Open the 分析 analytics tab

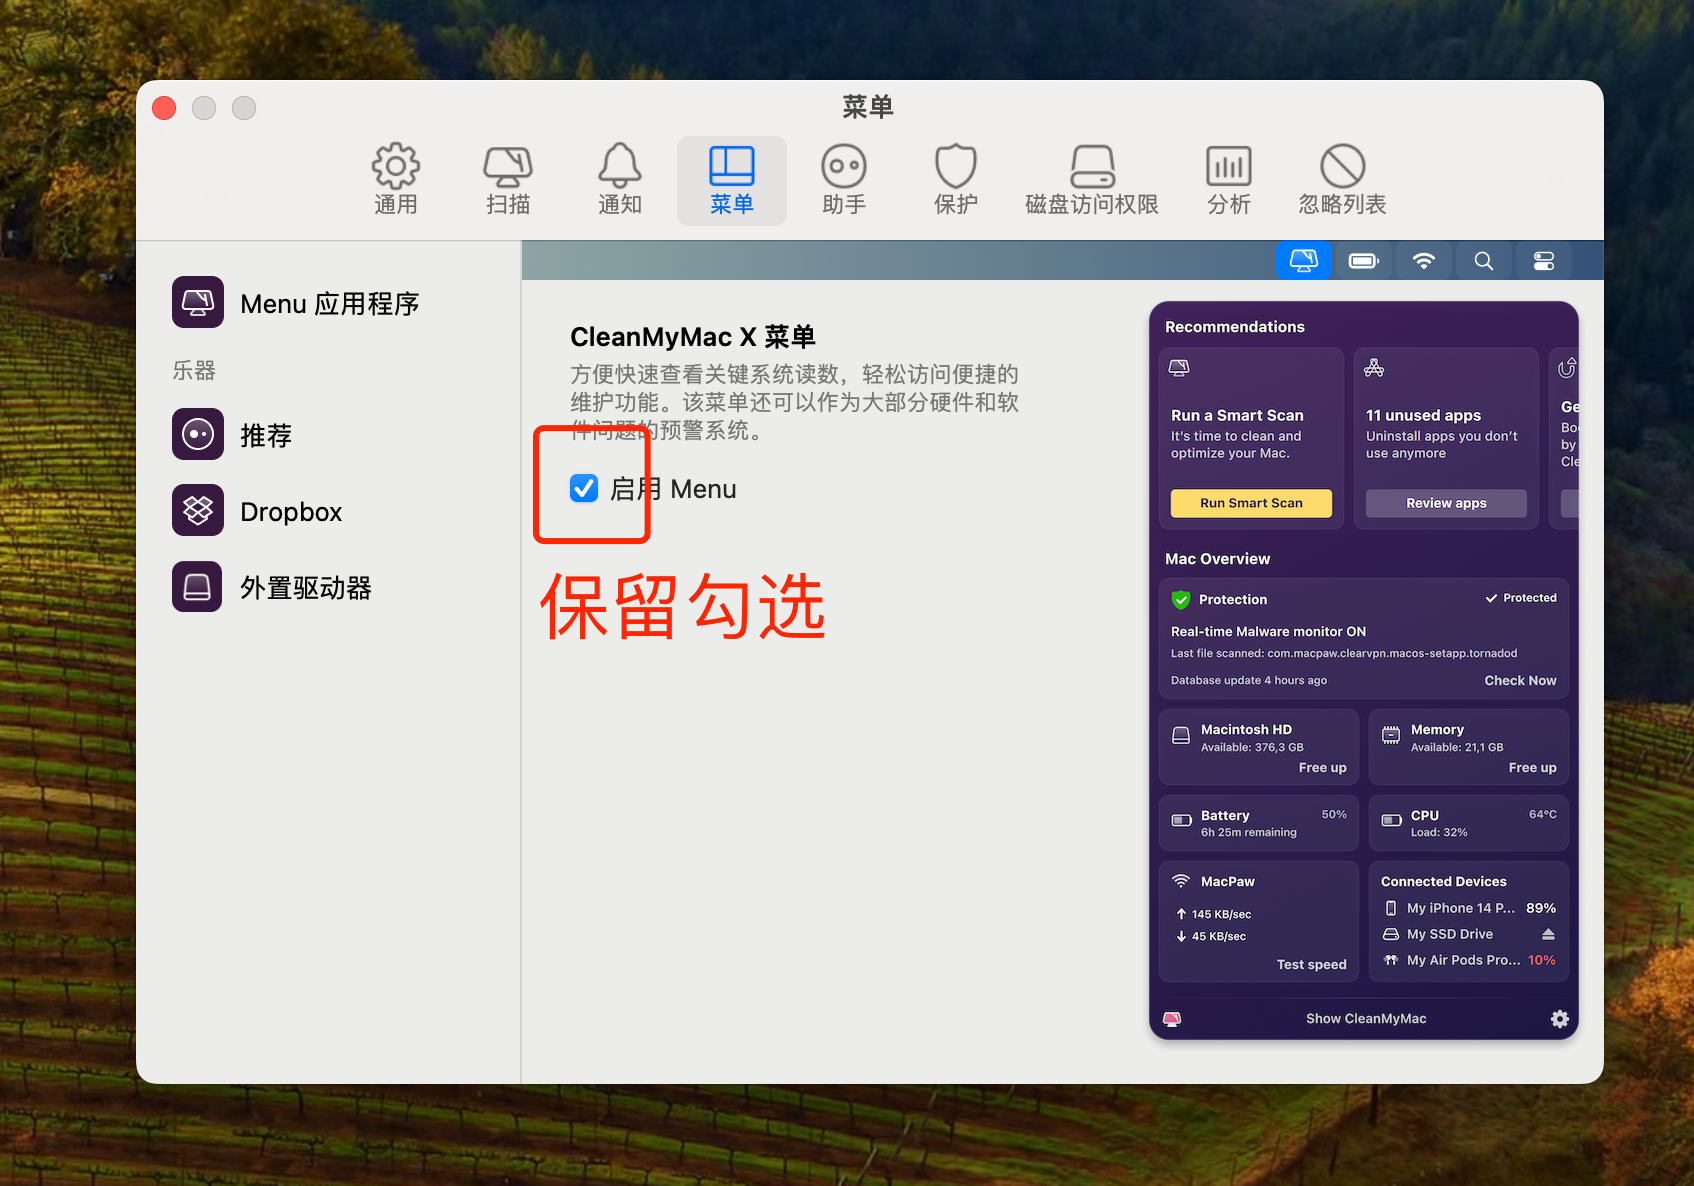pos(1229,180)
